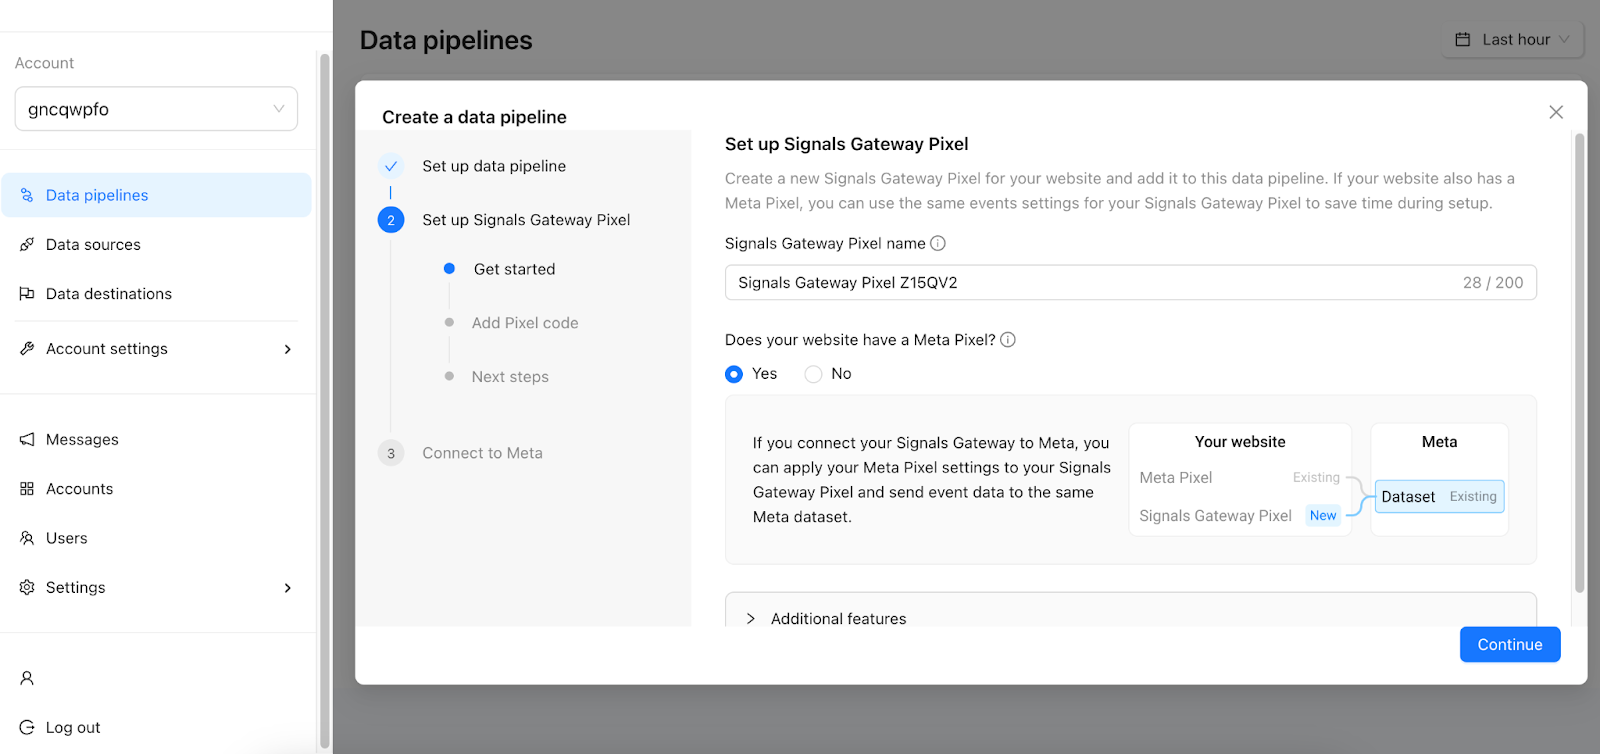
Task: Click the Data sources plug icon
Action: 27,244
